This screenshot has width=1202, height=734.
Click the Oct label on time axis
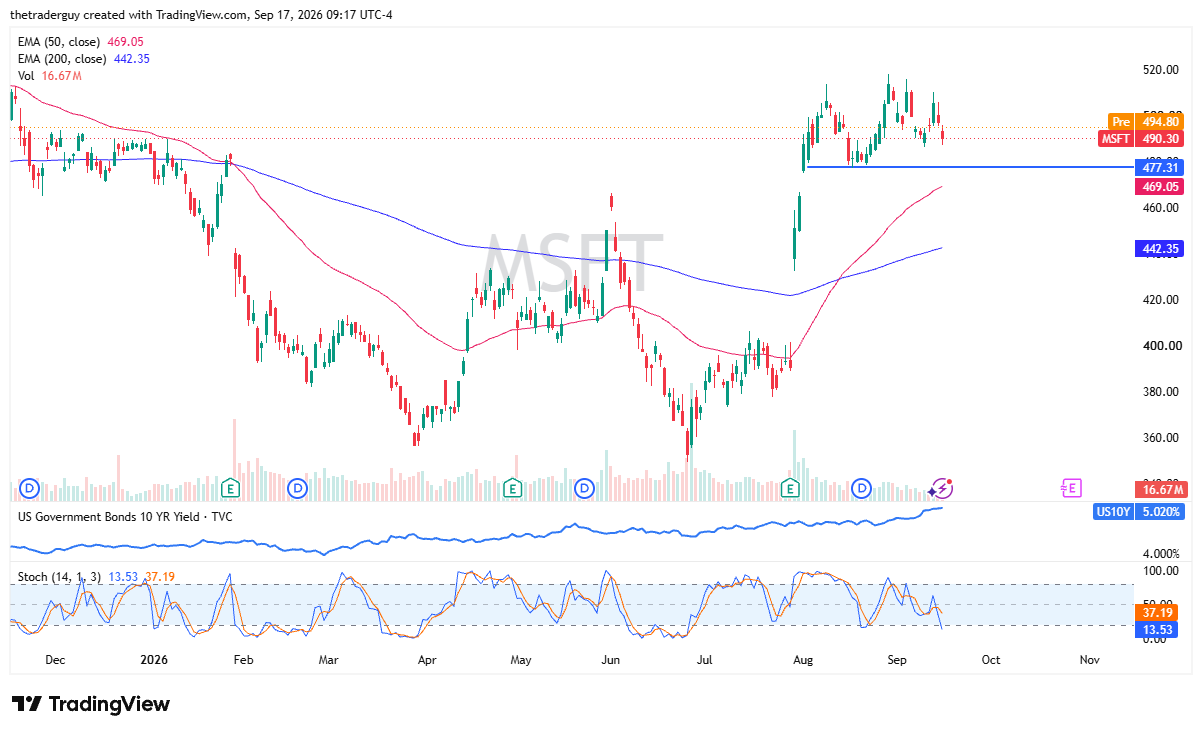pos(991,660)
